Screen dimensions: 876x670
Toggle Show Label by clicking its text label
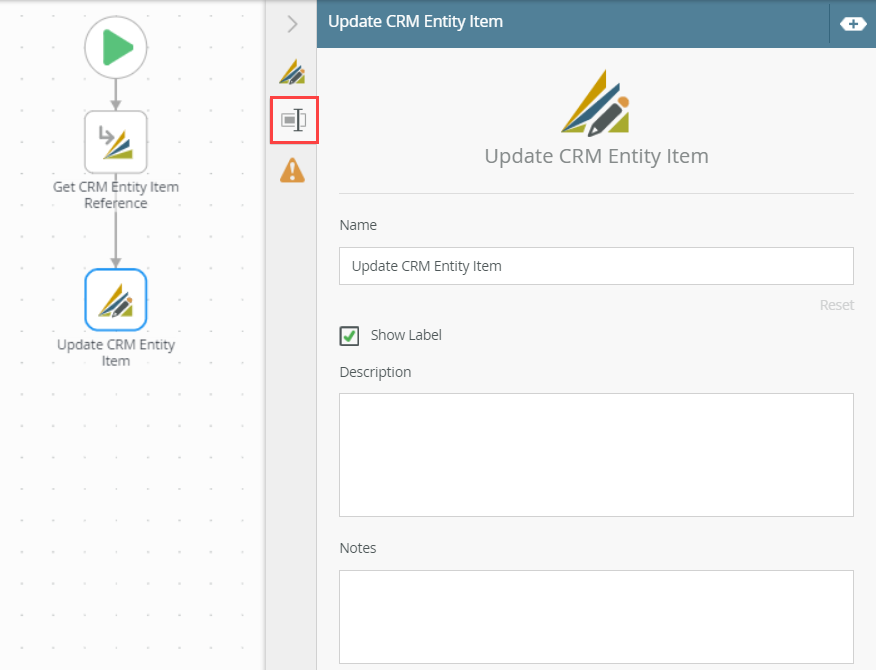tap(403, 335)
